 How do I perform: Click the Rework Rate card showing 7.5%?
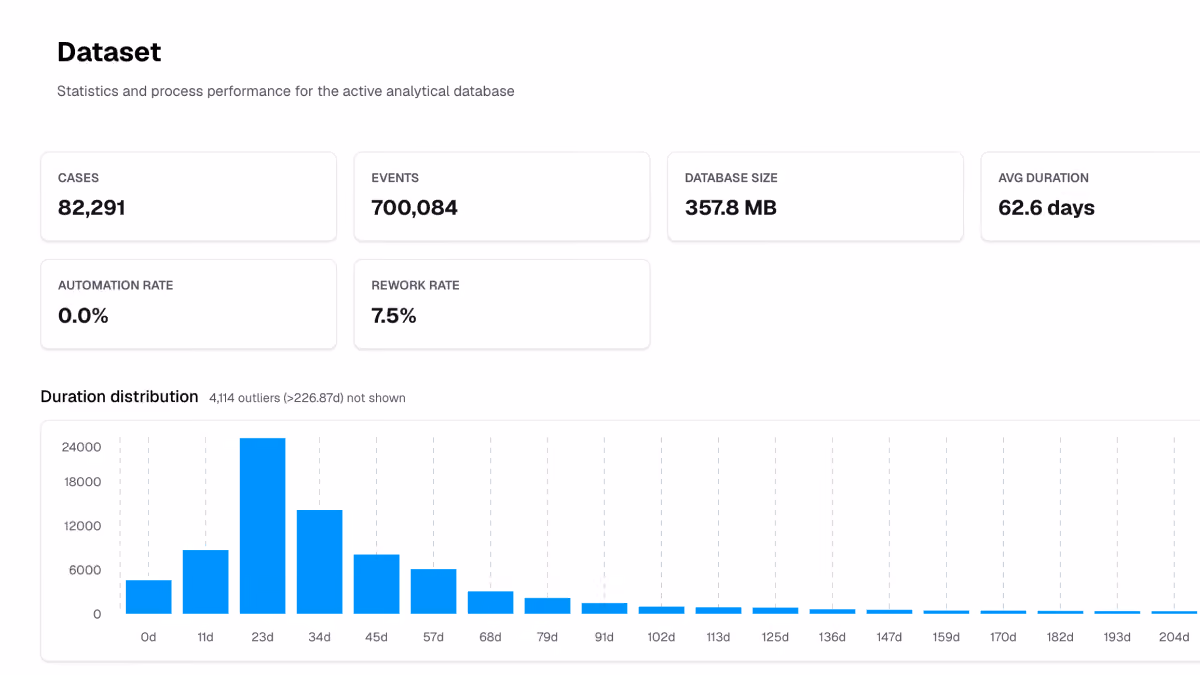(502, 304)
